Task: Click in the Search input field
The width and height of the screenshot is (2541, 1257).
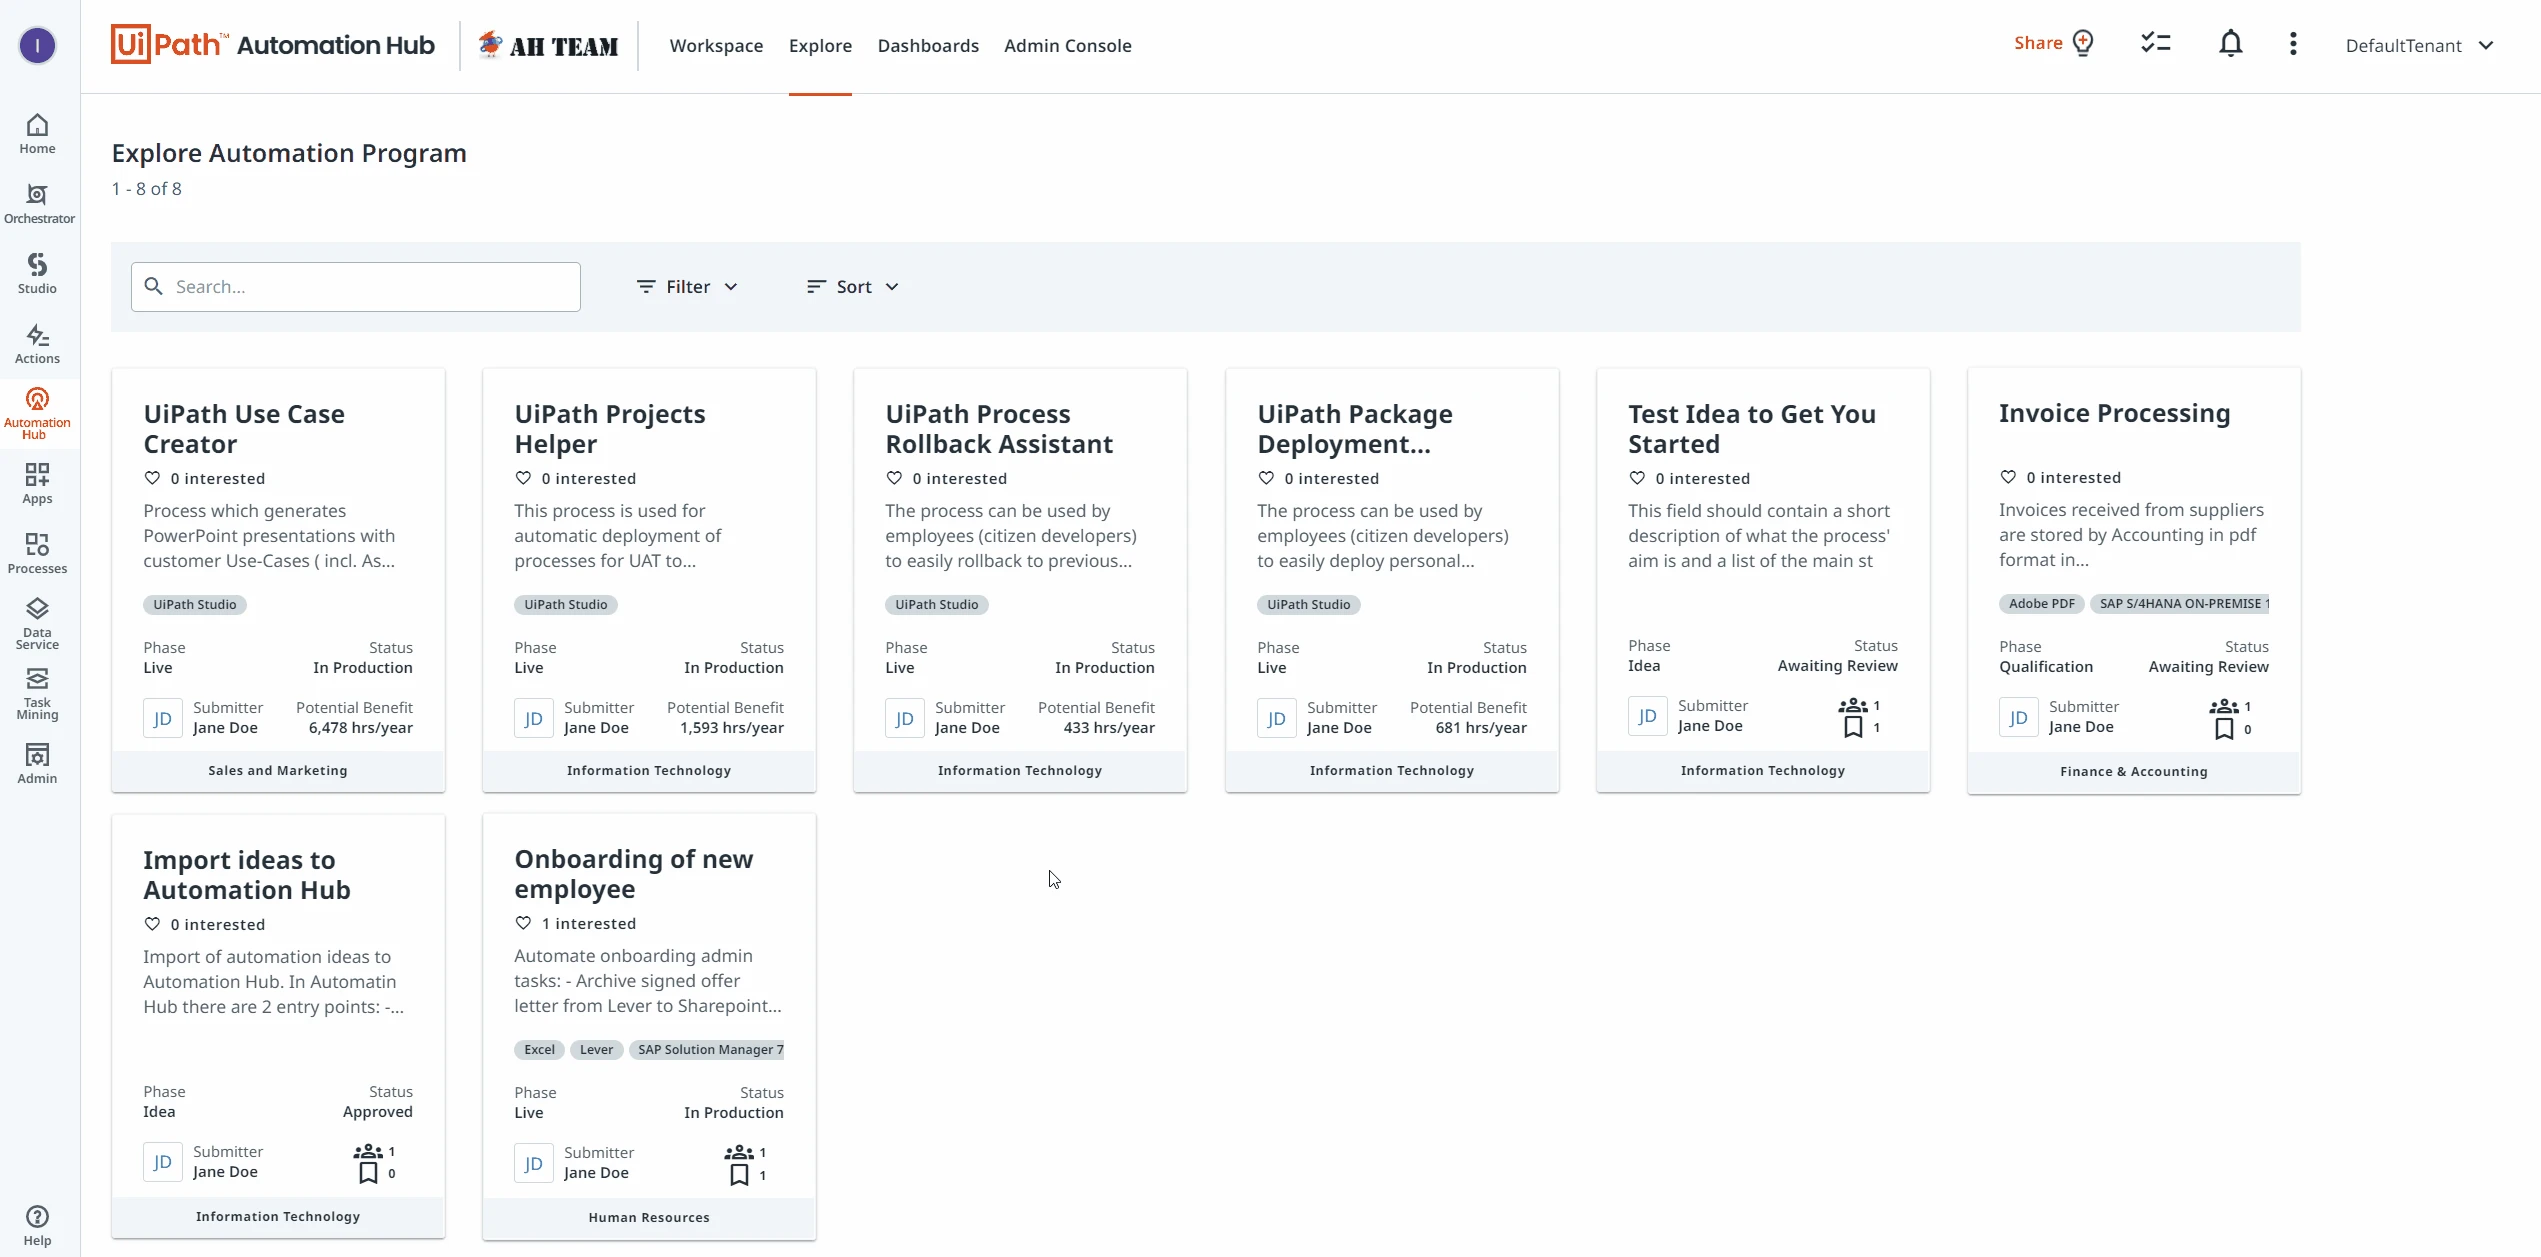Action: point(356,287)
